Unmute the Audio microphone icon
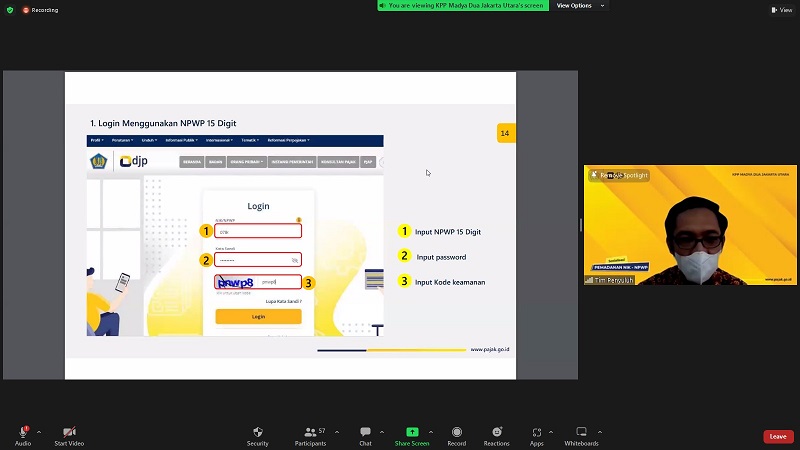The height and width of the screenshot is (450, 800). (22, 432)
